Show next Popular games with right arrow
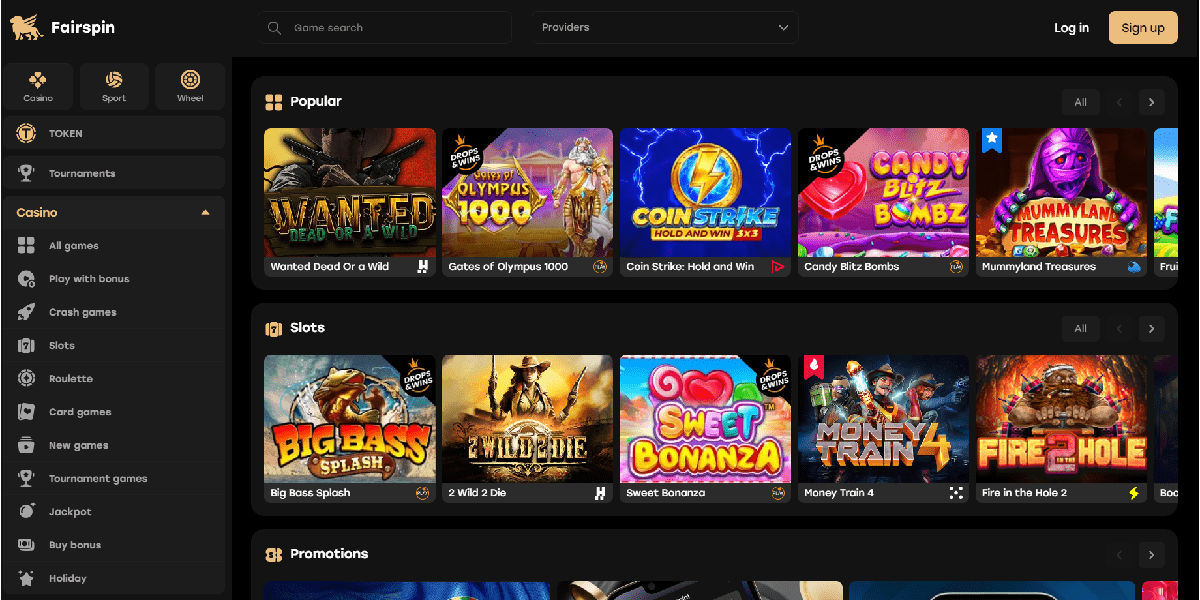The image size is (1200, 600). coord(1151,102)
